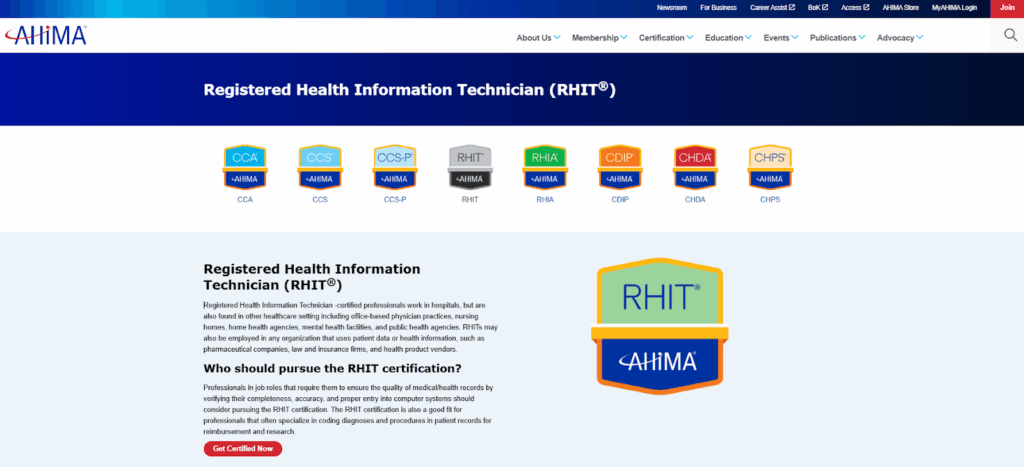Select the green RHIA badge icon
Screen dimensions: 1024x467
545,168
